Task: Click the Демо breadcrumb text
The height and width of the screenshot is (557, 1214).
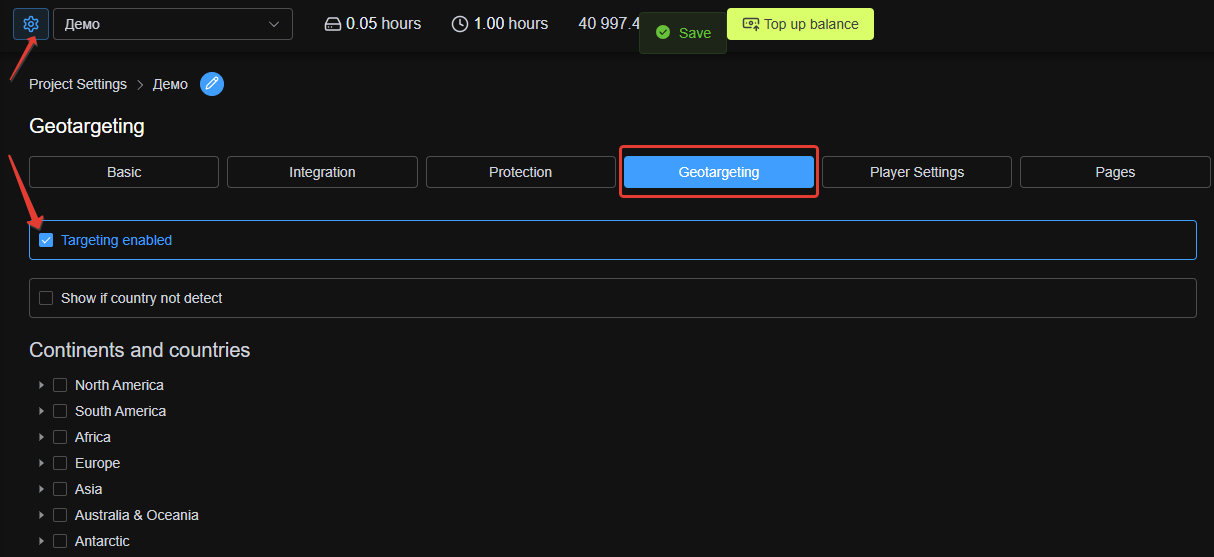Action: click(x=170, y=84)
